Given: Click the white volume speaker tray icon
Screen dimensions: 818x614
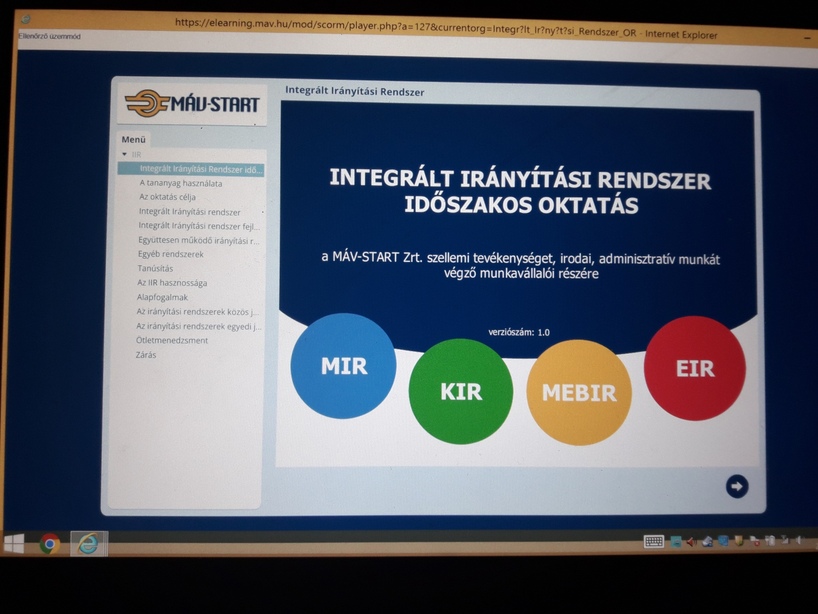Looking at the screenshot, I should tap(800, 540).
